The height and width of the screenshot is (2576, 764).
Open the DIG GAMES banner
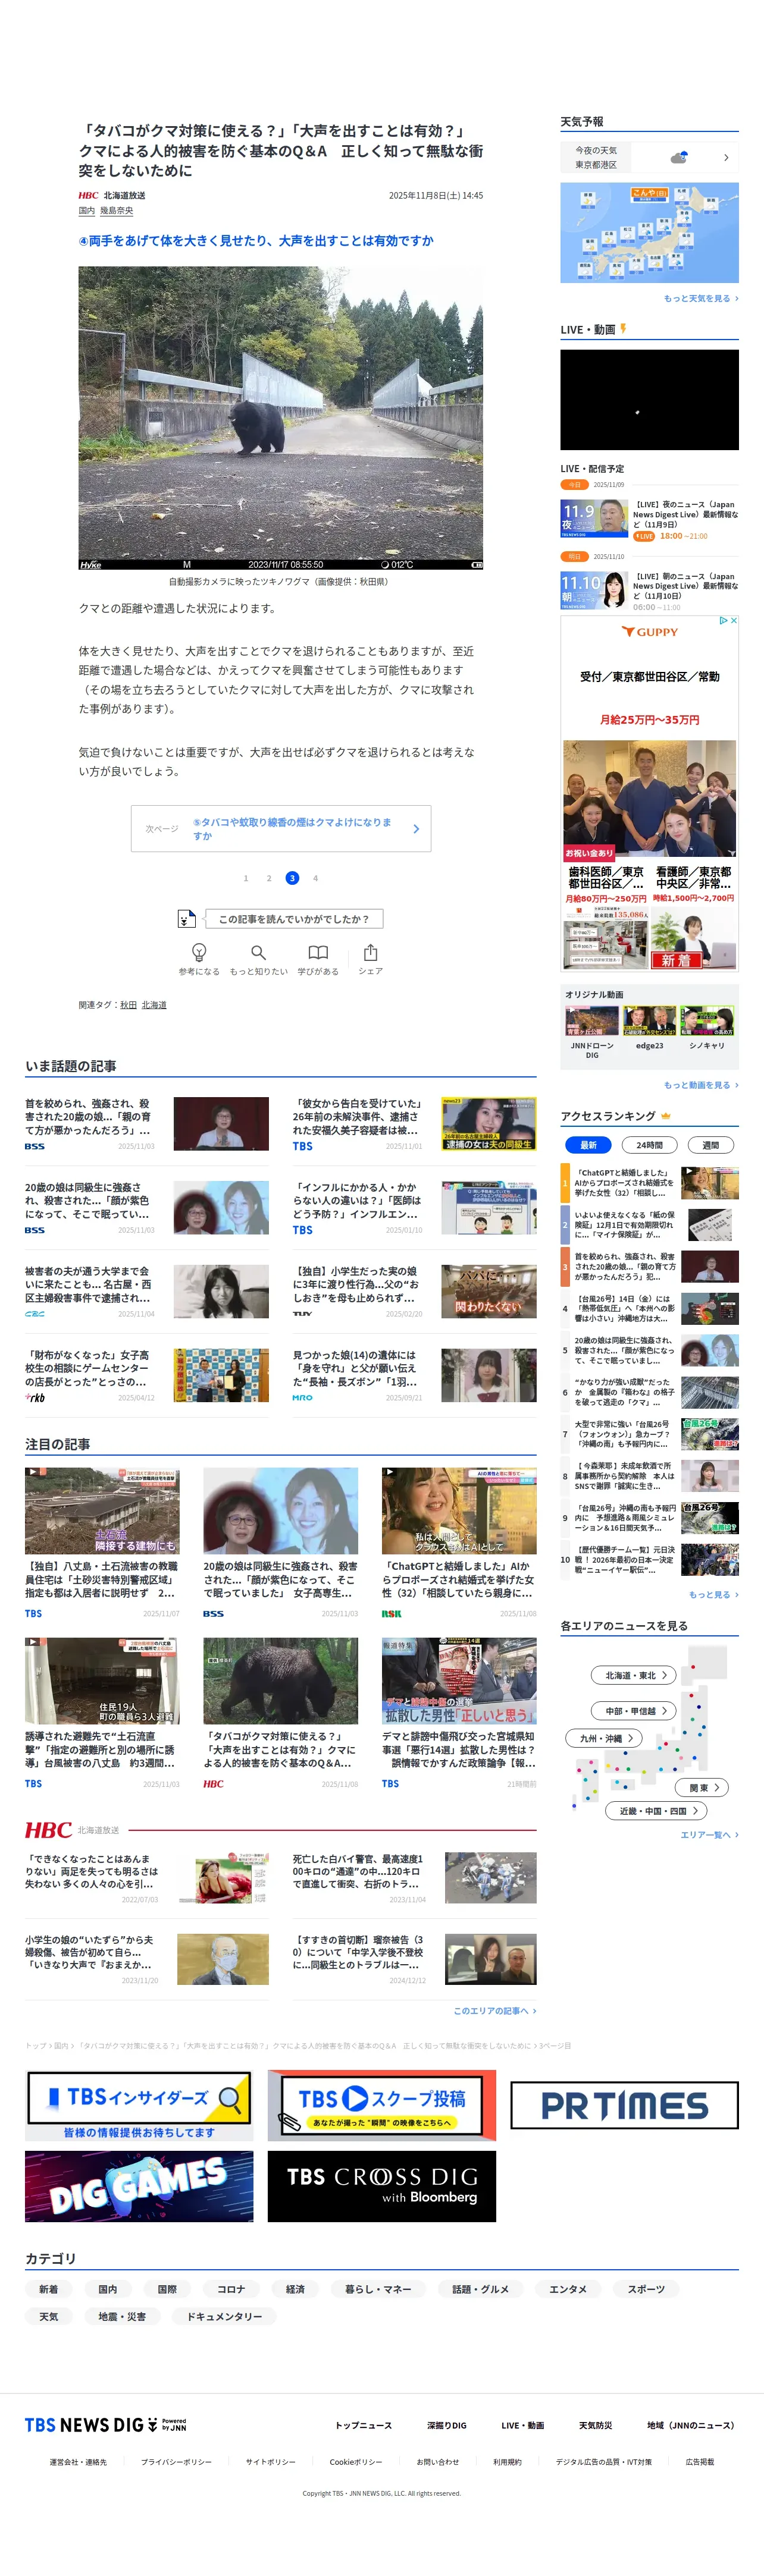click(x=139, y=2186)
